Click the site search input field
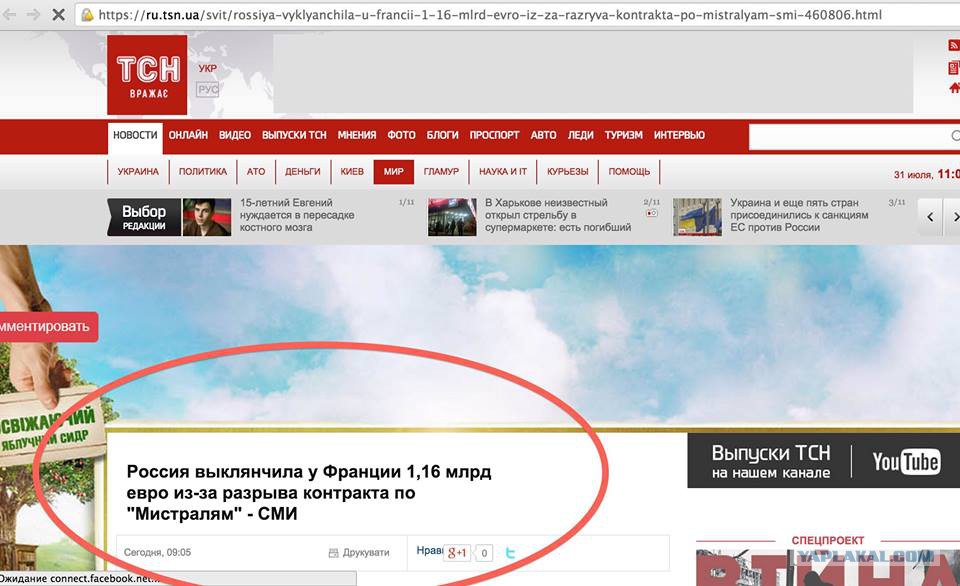This screenshot has width=960, height=586. 852,136
